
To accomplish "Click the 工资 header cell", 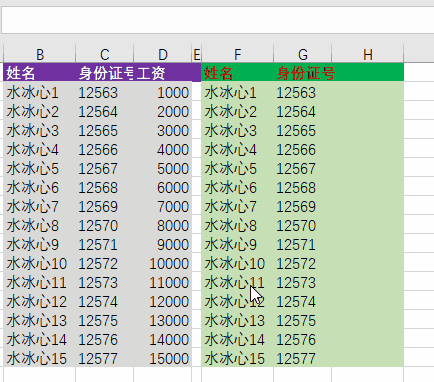I will (x=163, y=72).
